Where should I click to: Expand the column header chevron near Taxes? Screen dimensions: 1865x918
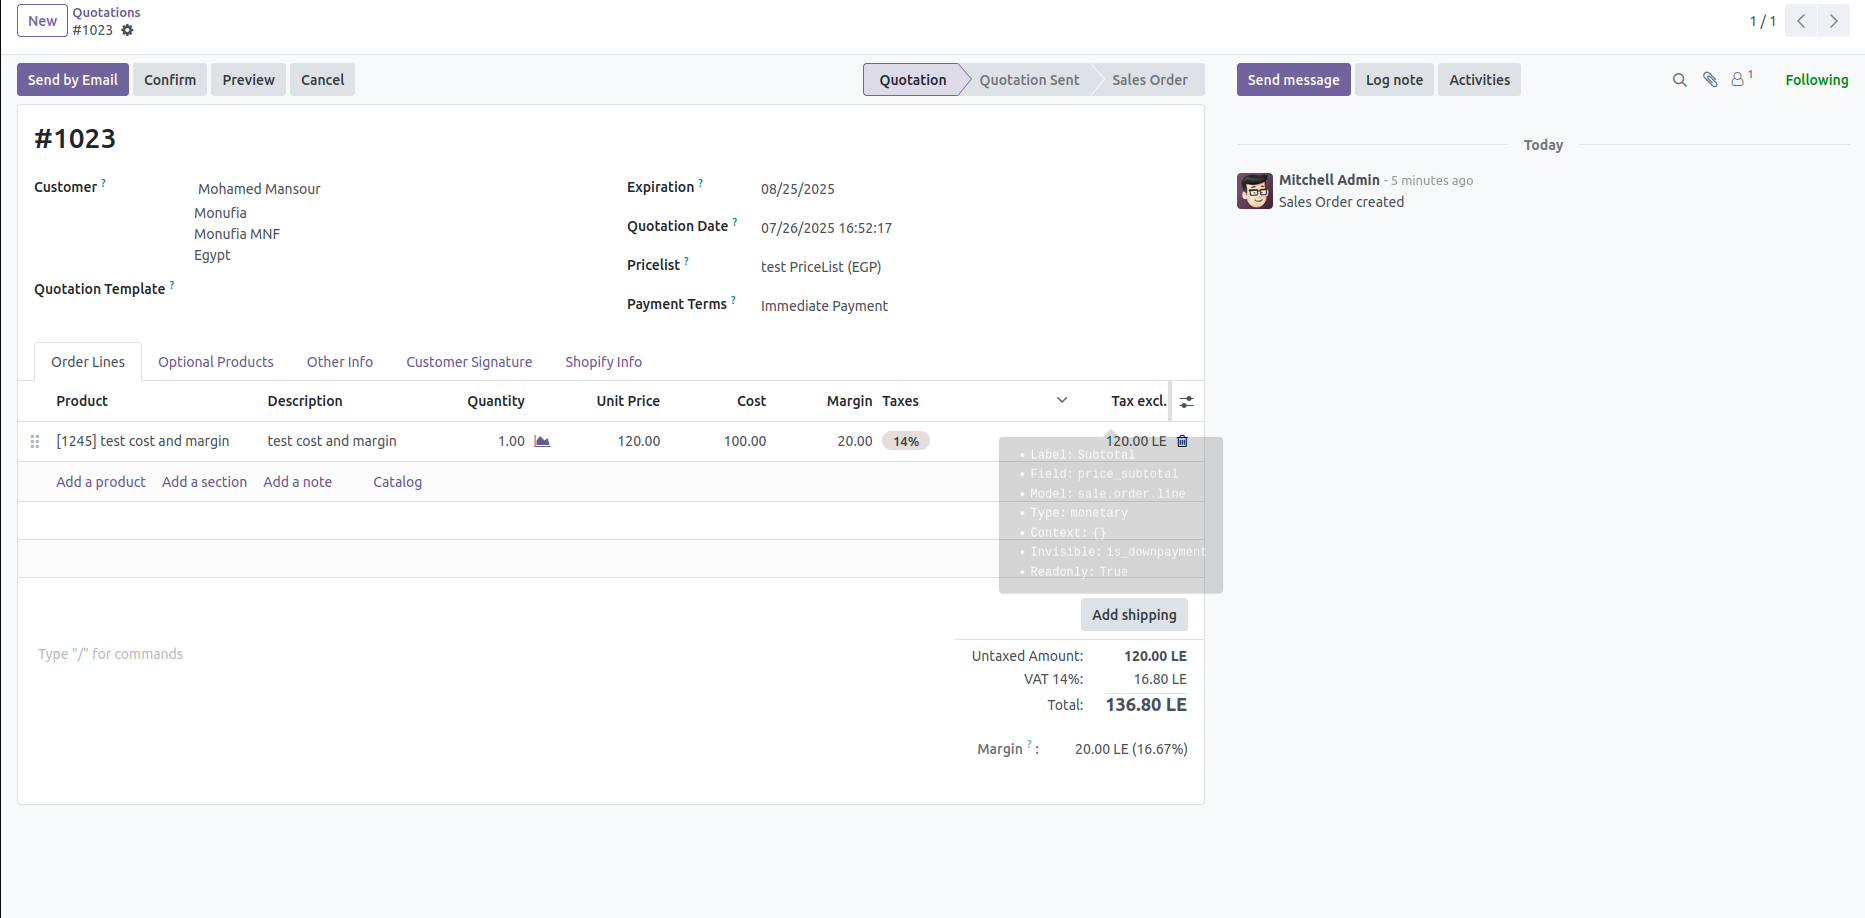point(1062,400)
